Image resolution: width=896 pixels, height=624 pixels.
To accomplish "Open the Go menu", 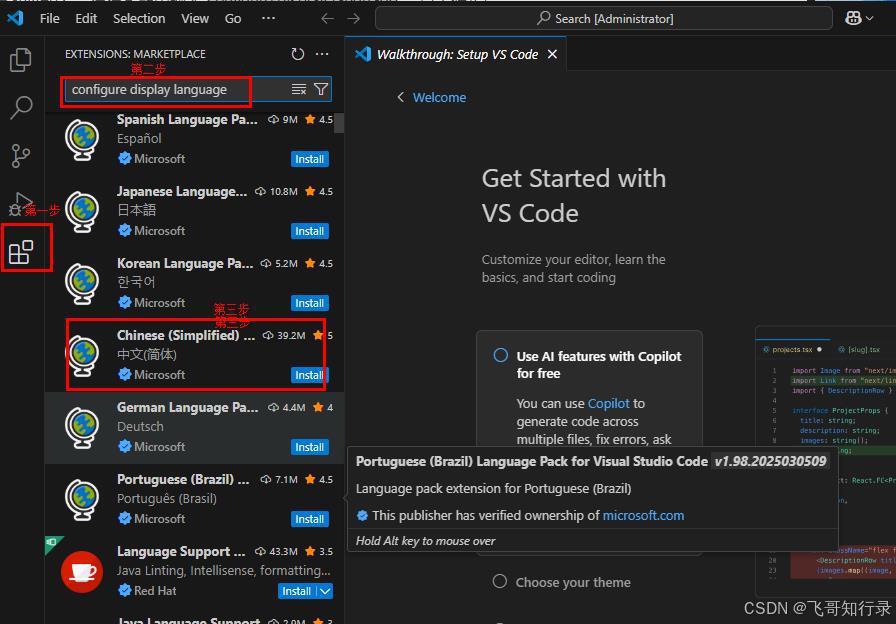I will click(233, 18).
